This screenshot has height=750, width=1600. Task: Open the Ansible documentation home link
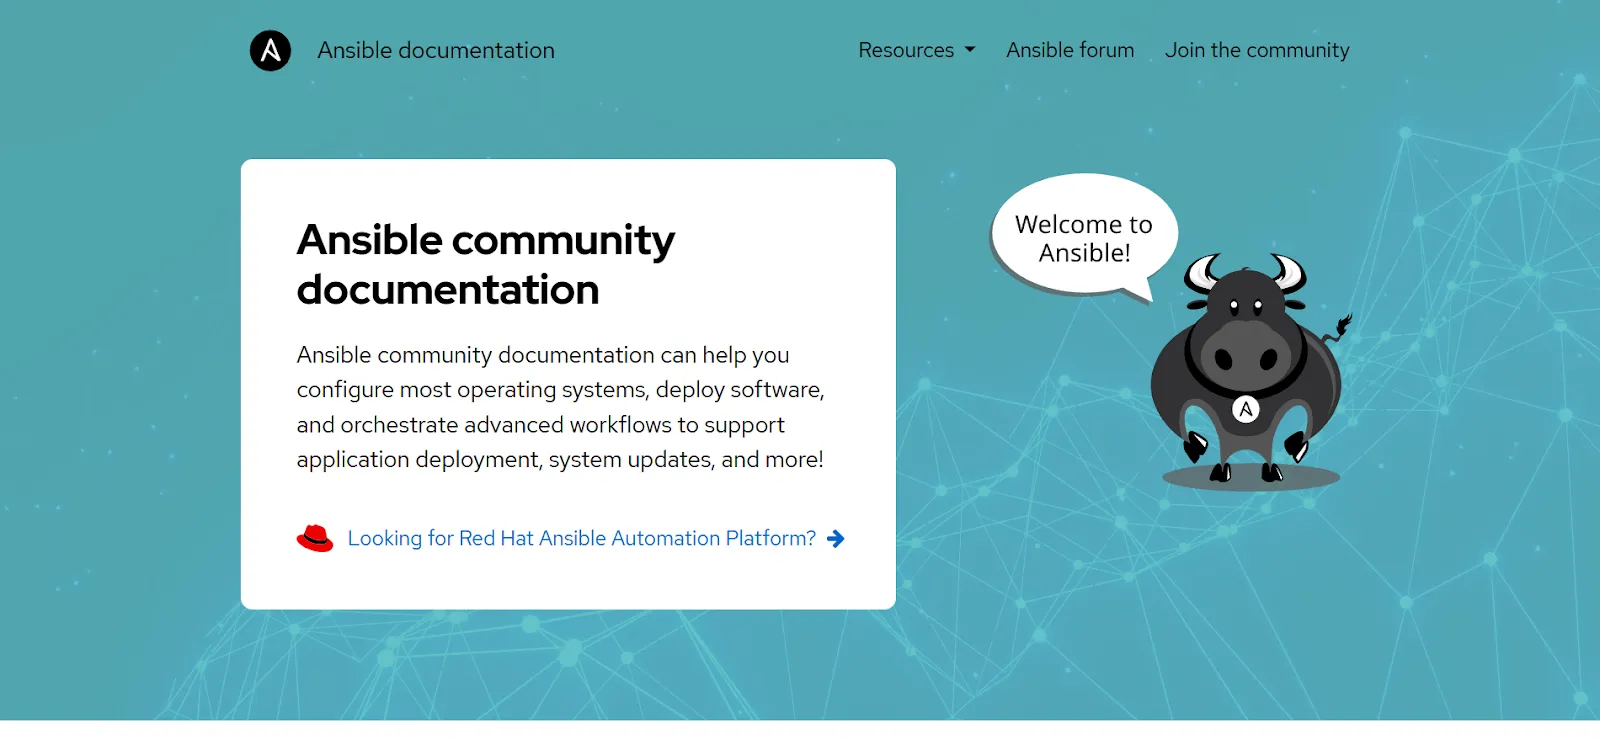click(x=436, y=50)
